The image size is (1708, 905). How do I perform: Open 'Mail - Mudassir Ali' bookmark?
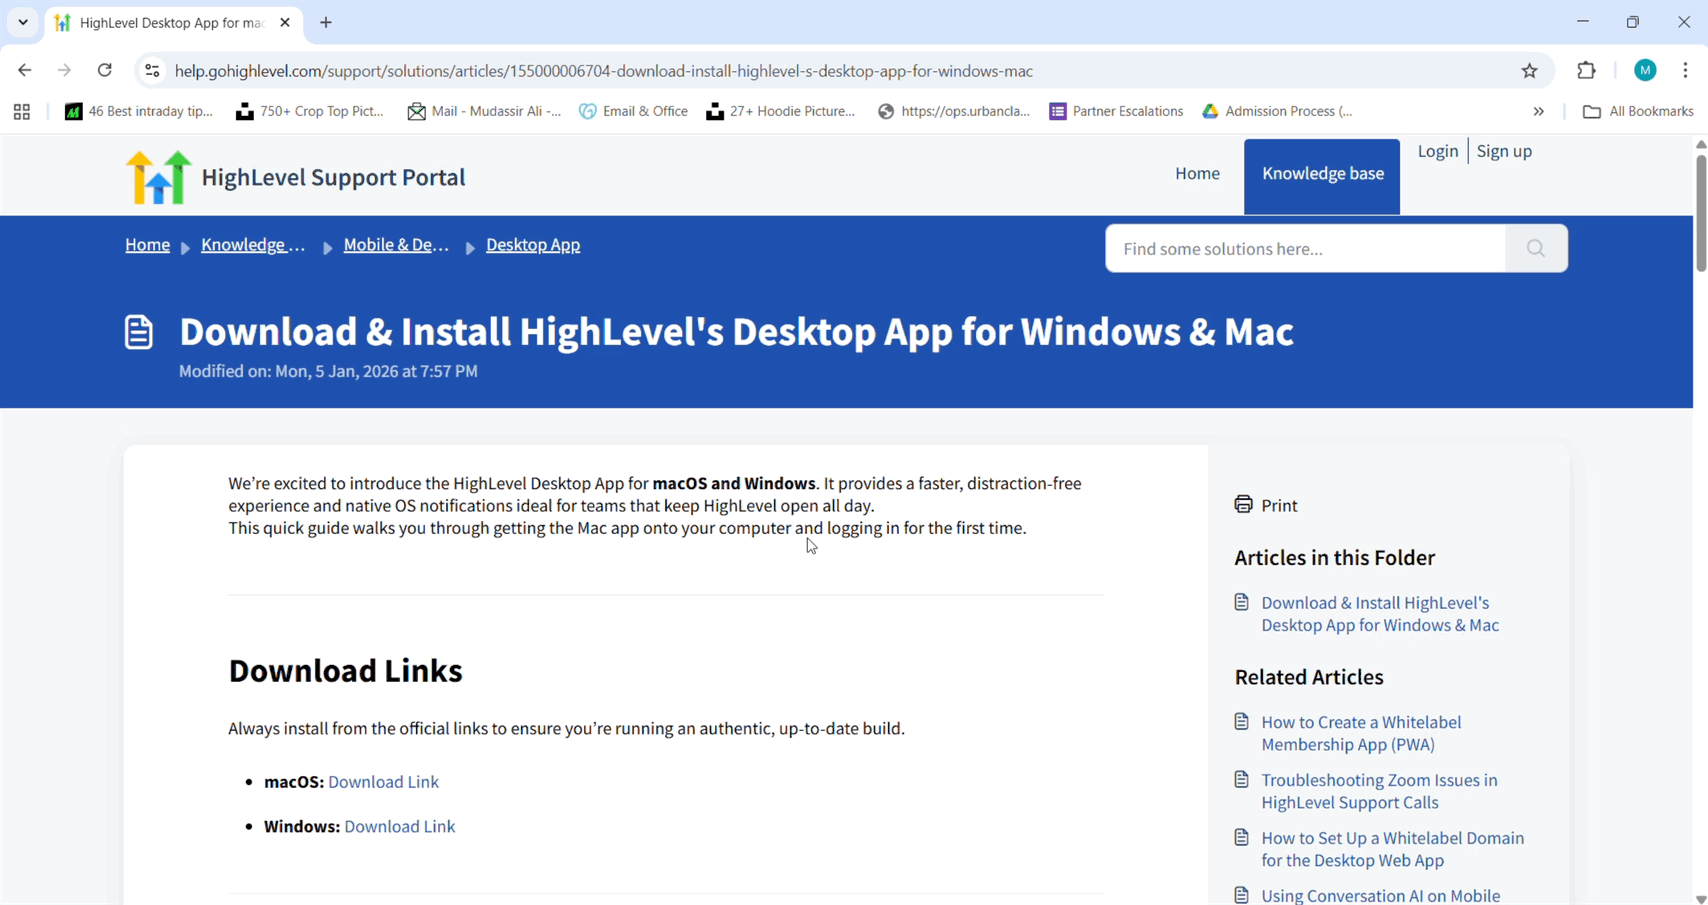pos(485,111)
